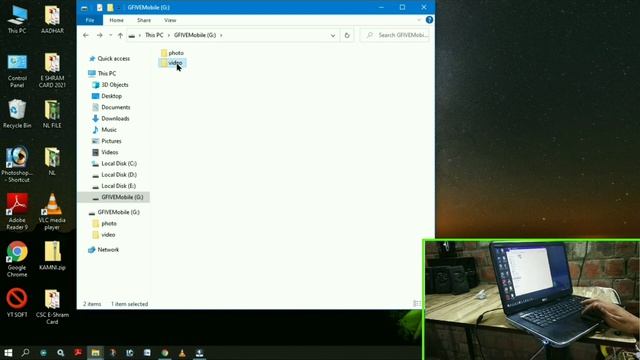Open Explorer help icon
The image size is (640, 360).
pos(429,20)
